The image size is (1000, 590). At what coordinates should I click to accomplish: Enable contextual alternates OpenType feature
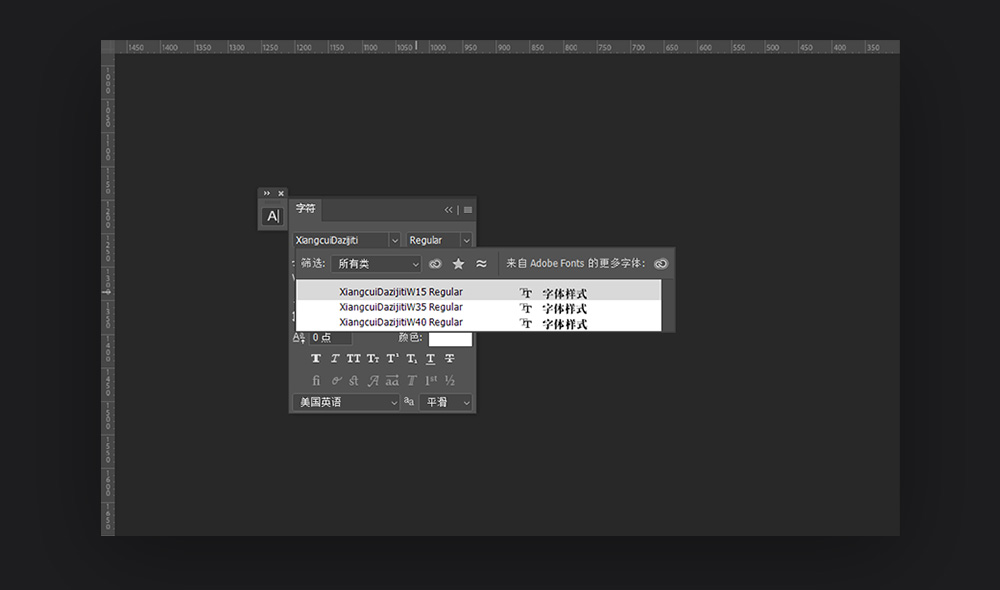(336, 381)
